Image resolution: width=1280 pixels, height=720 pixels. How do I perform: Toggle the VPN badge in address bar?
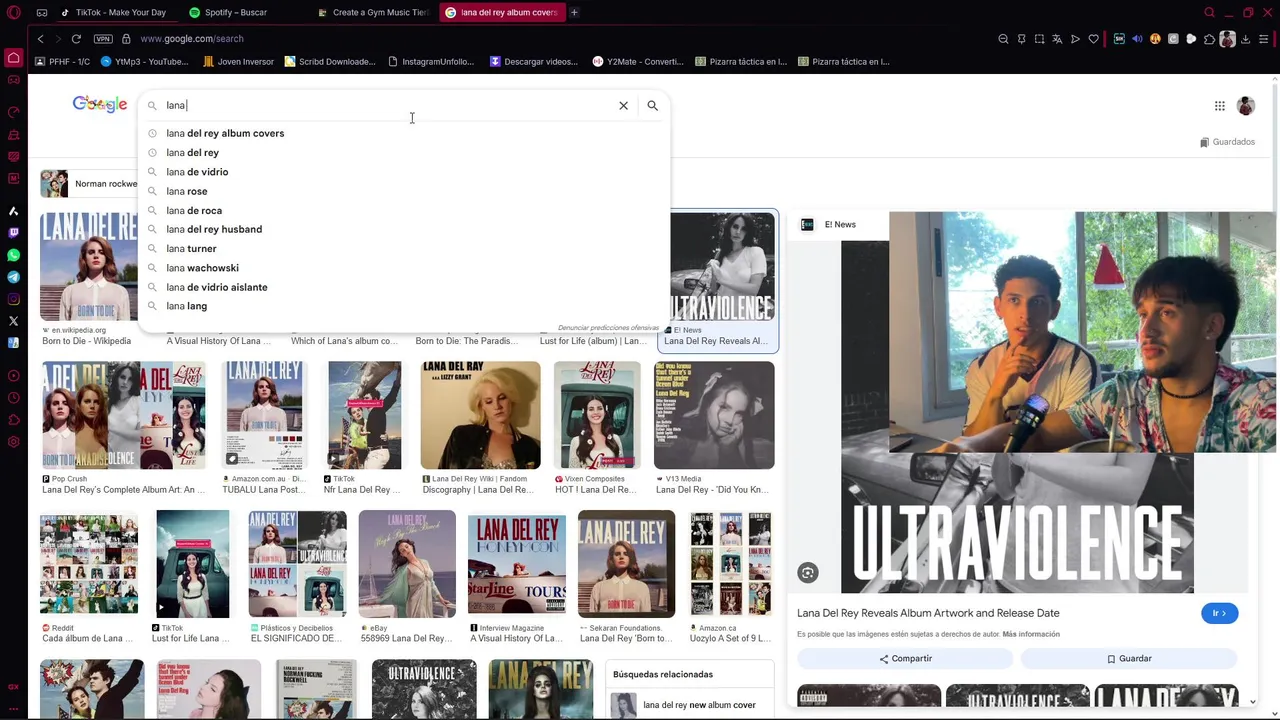[103, 39]
